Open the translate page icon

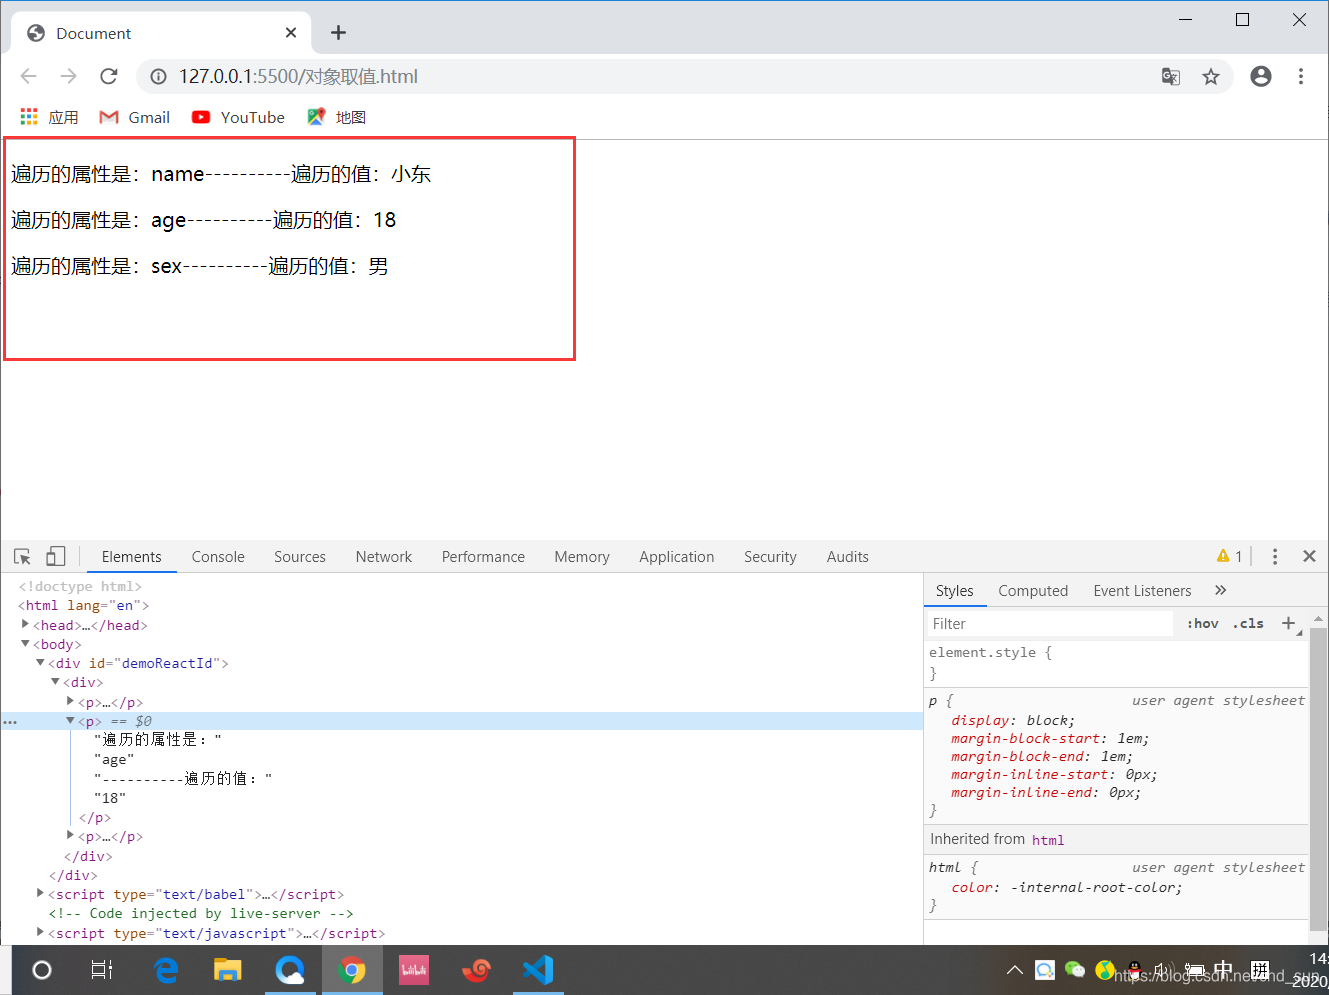[x=1171, y=76]
